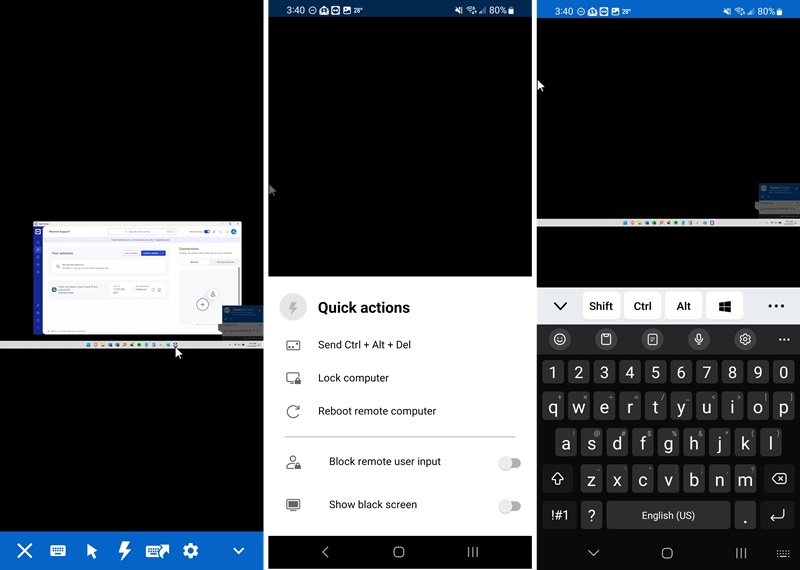Tap recent apps button below keyboard

(x=741, y=553)
